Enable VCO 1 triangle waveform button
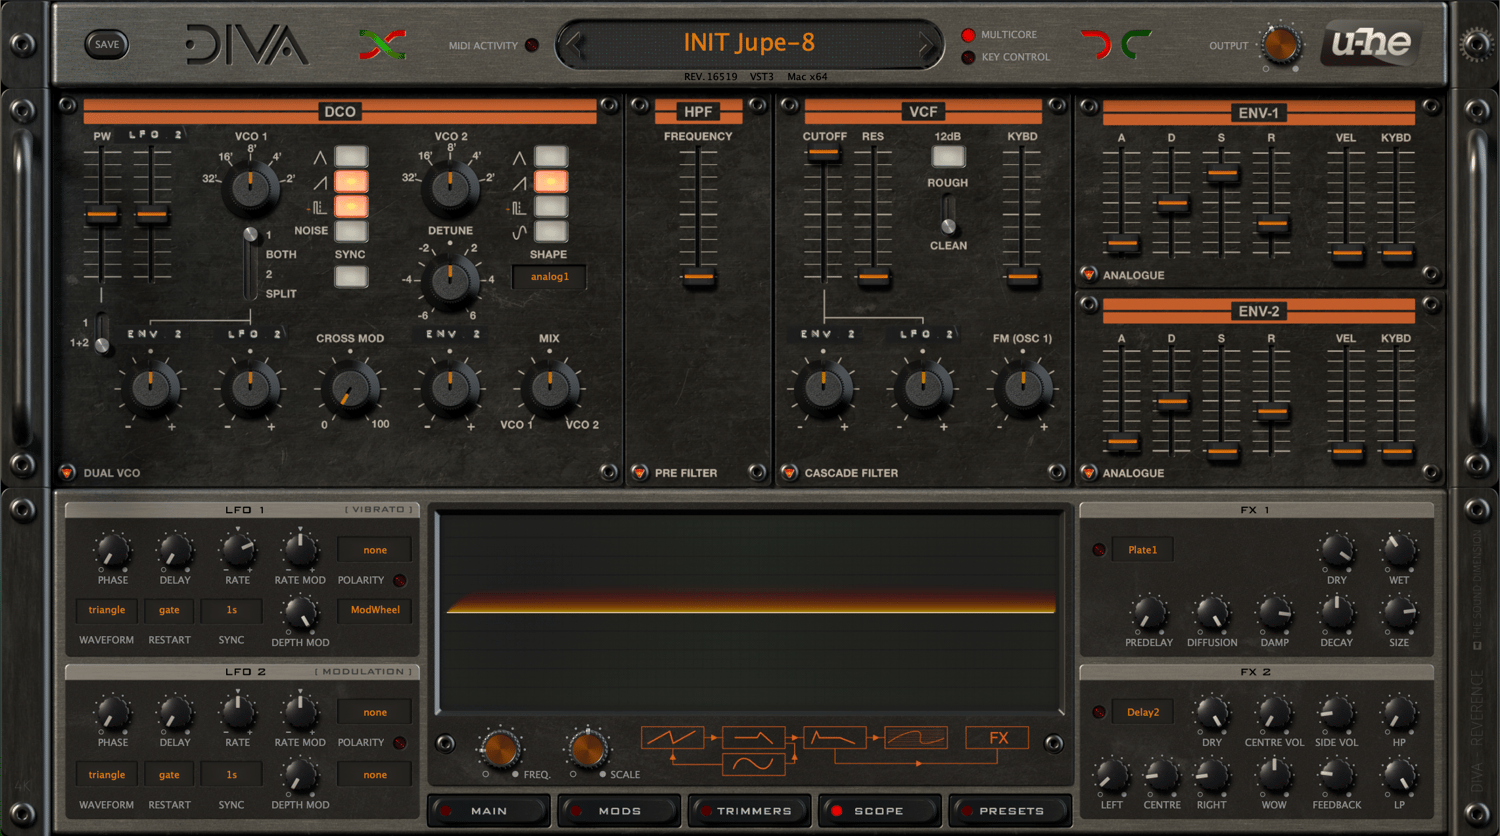The width and height of the screenshot is (1500, 836). [x=351, y=156]
